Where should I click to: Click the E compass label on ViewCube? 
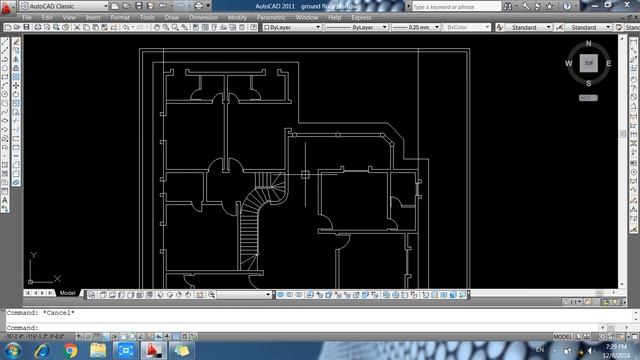click(x=608, y=63)
